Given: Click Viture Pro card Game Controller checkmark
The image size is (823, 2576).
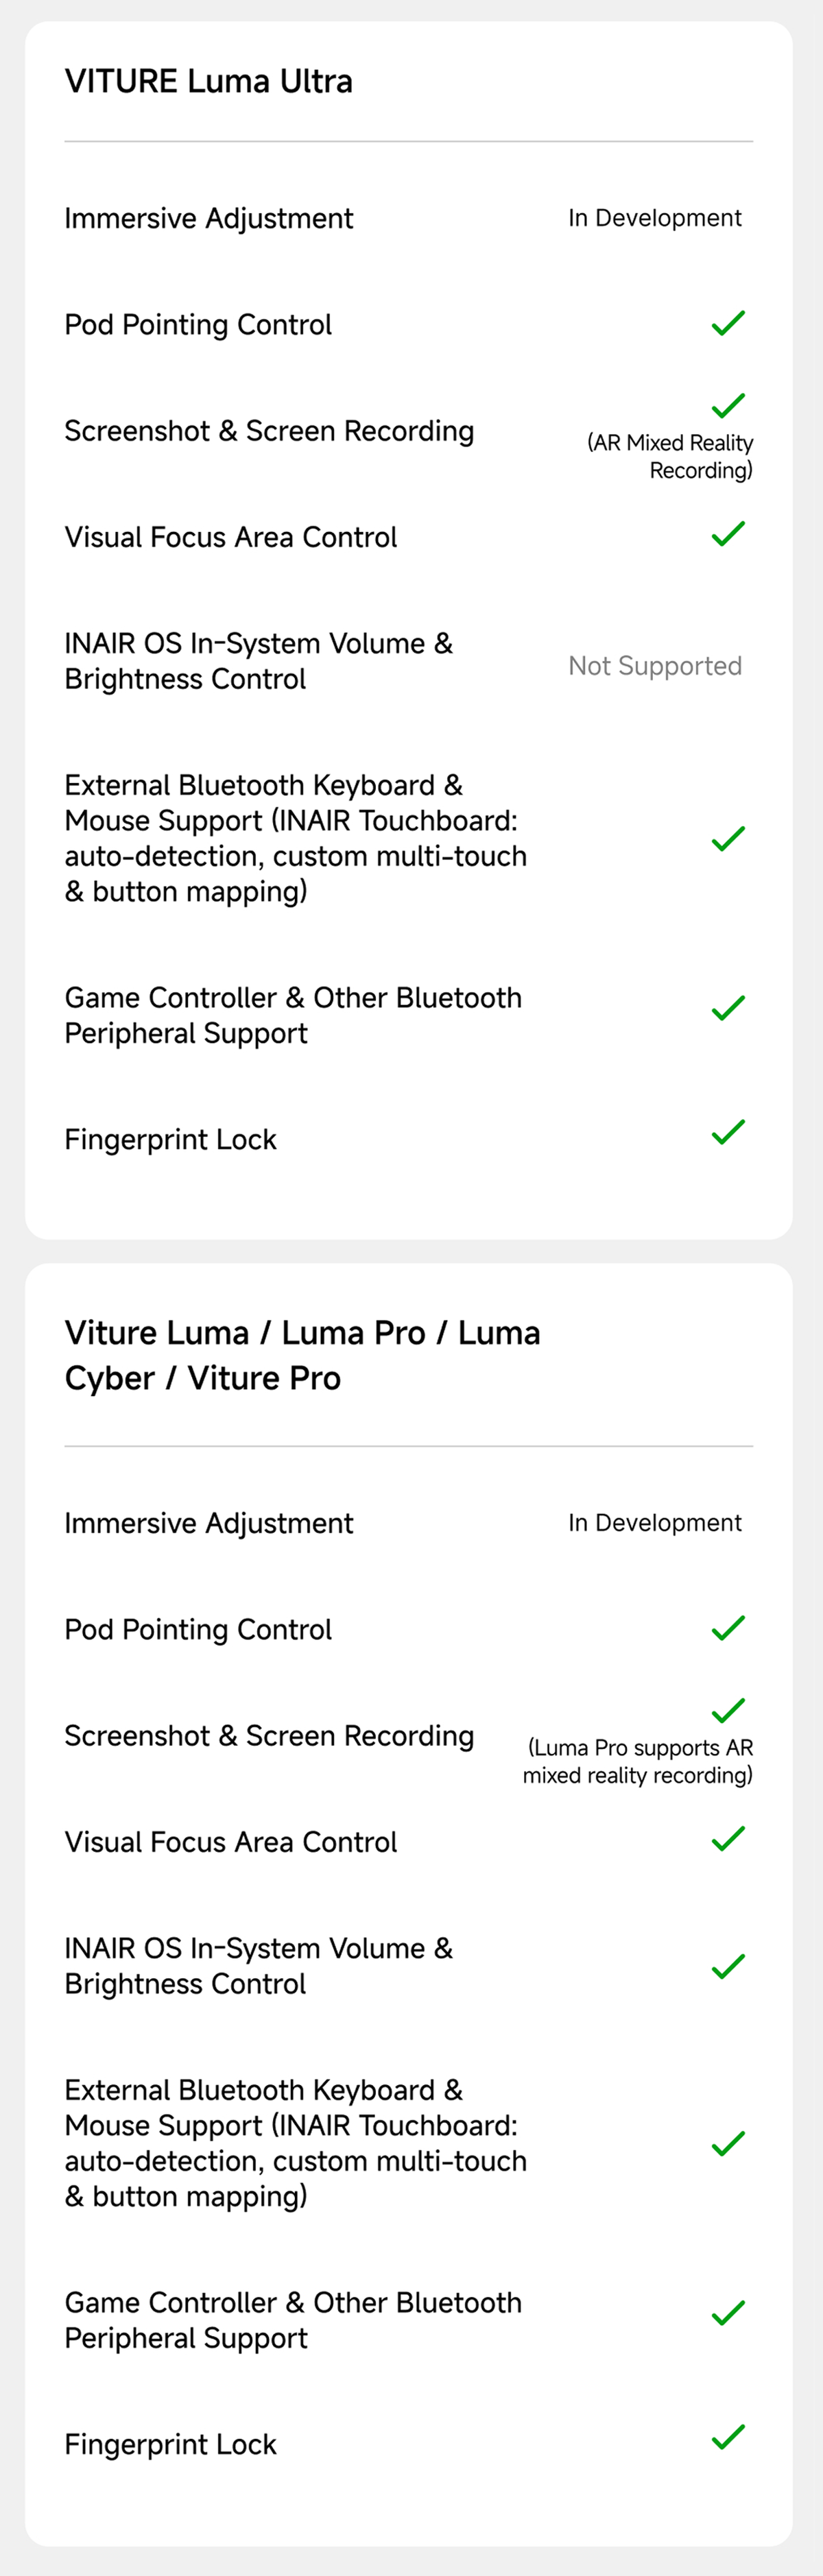Looking at the screenshot, I should click(728, 2313).
